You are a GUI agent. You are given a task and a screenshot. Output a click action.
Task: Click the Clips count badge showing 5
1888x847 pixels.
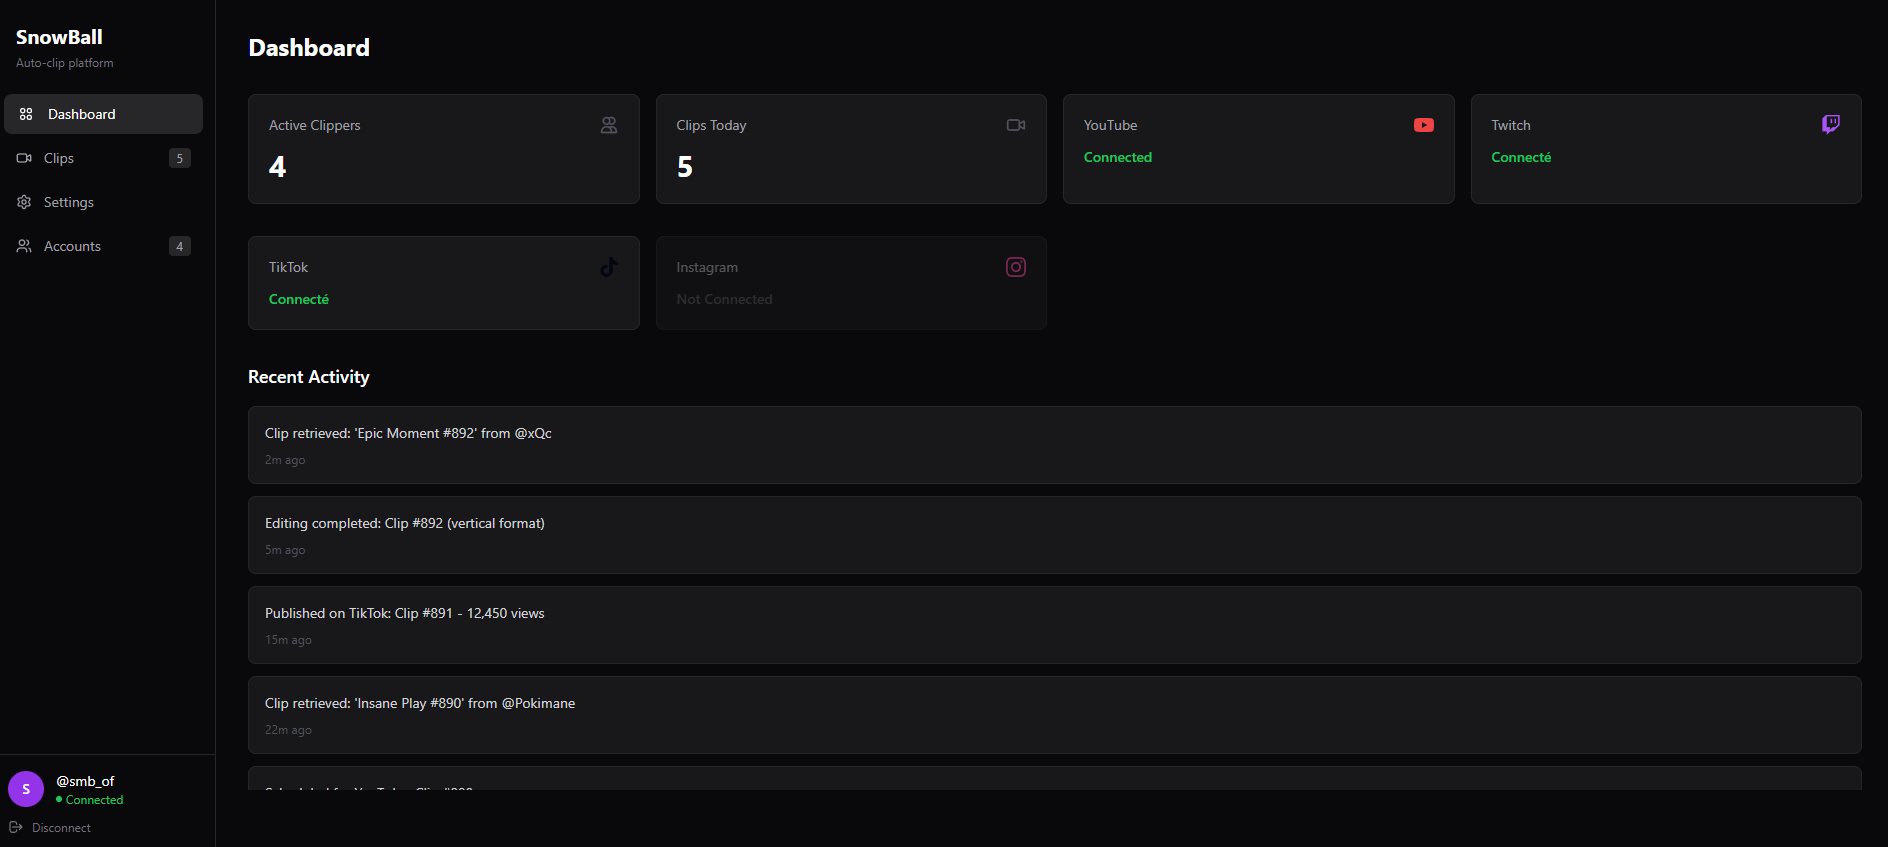[180, 158]
